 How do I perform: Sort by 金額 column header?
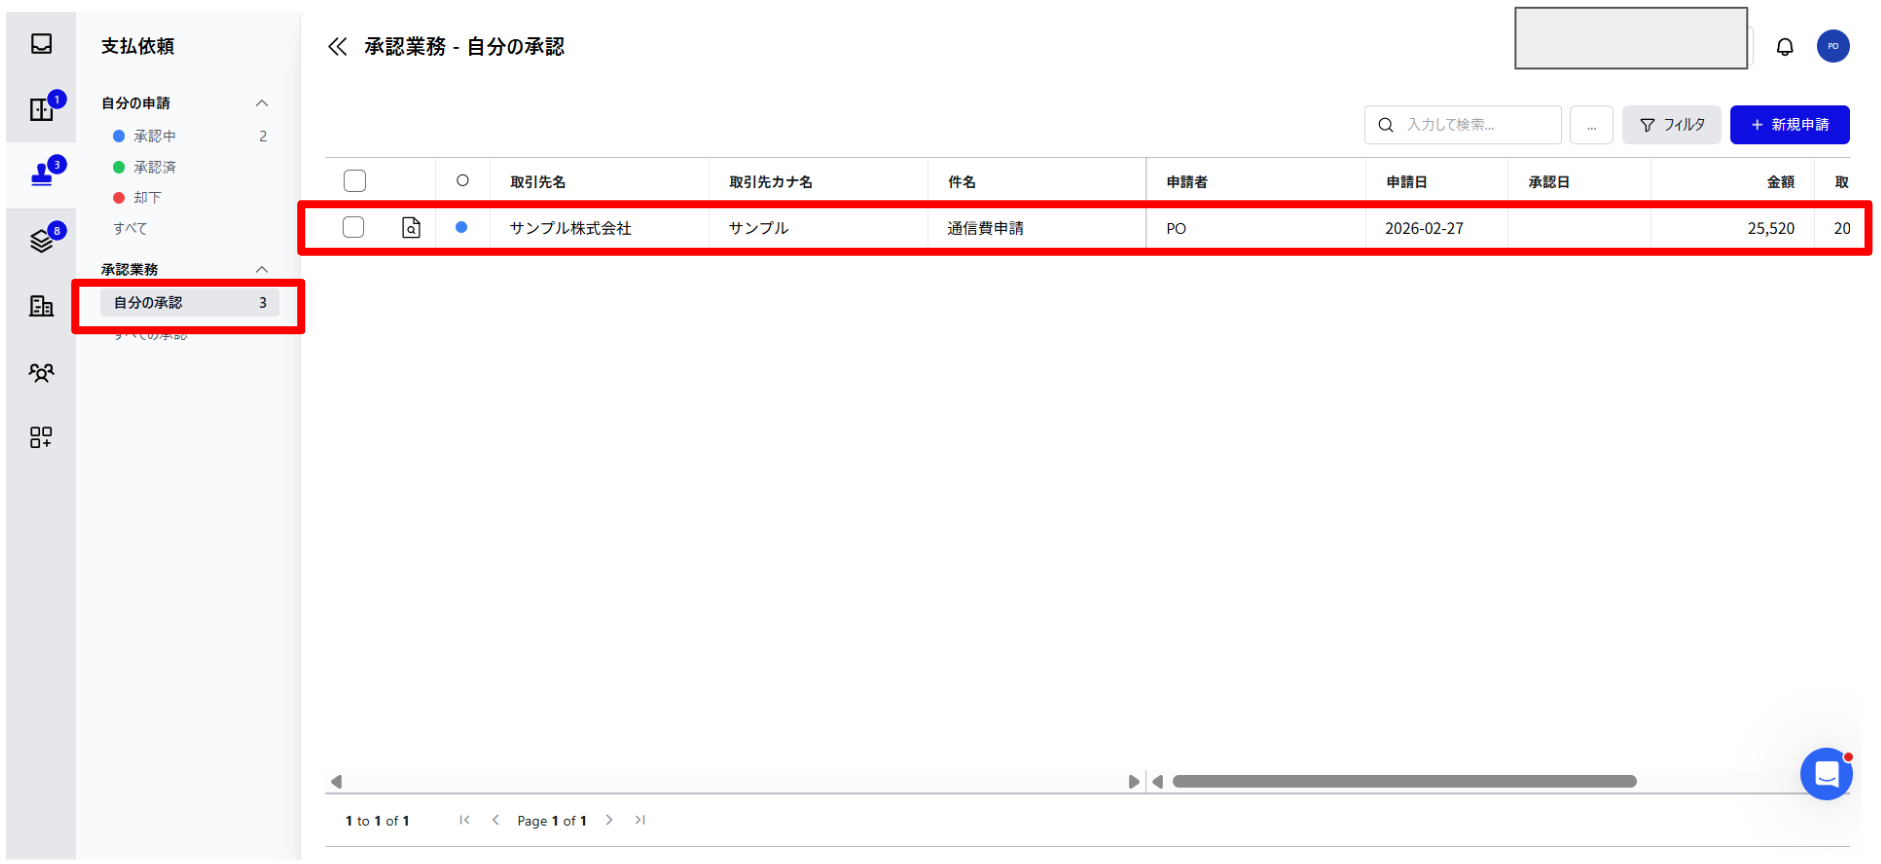click(1780, 182)
